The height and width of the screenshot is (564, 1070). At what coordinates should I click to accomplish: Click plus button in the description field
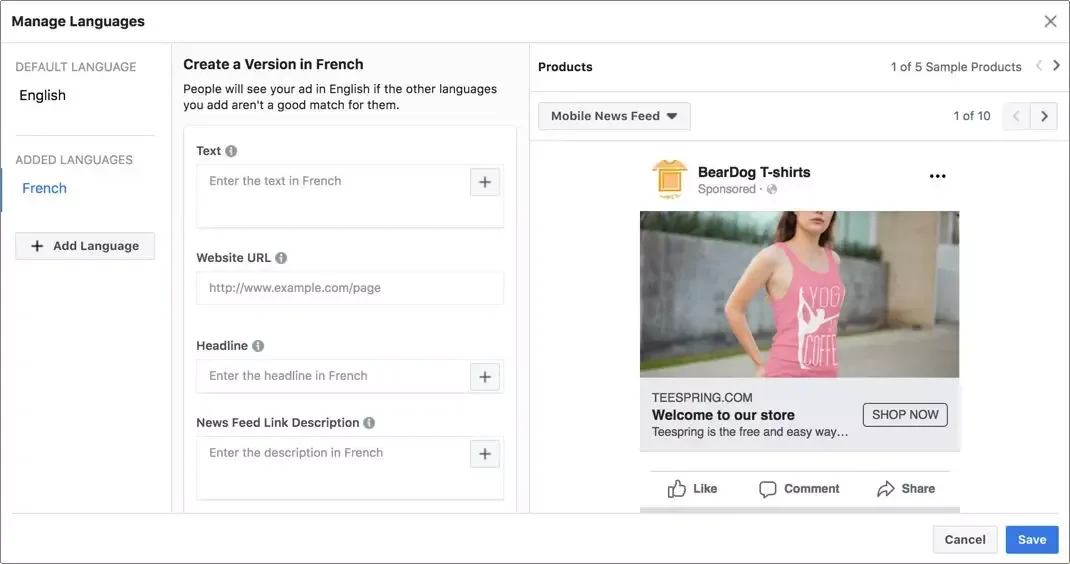pos(485,454)
